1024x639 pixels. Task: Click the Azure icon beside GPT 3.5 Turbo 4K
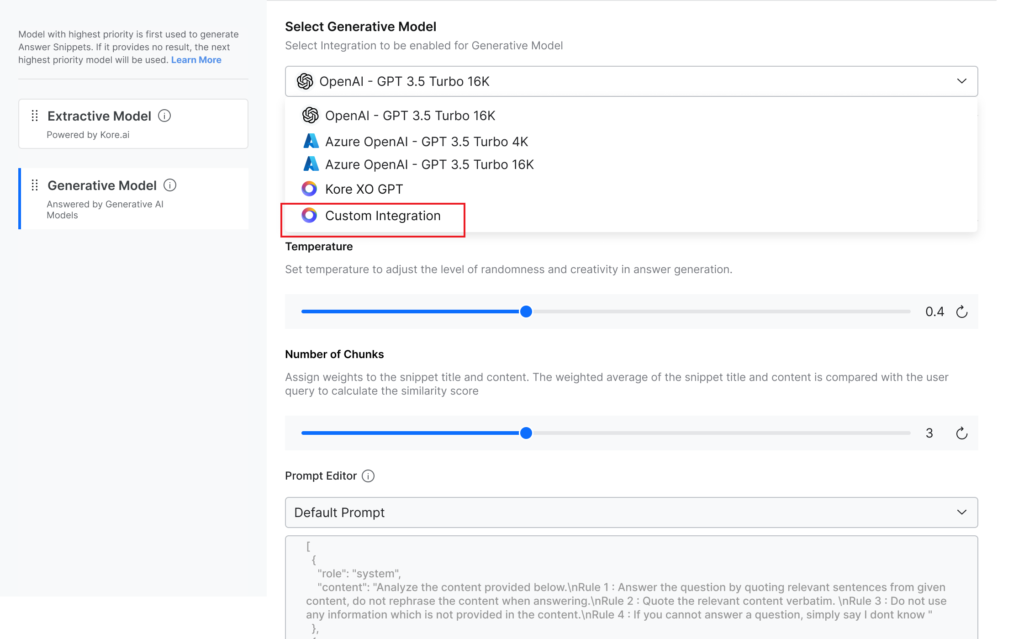point(309,141)
